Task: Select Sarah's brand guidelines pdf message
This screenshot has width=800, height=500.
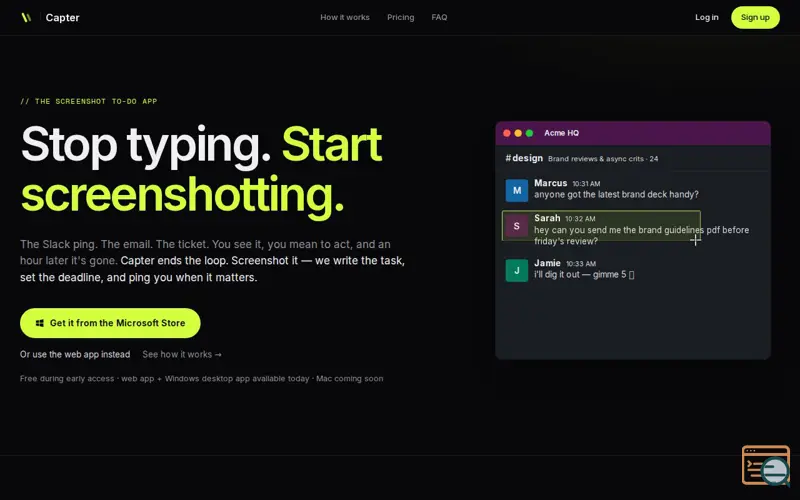Action: coord(641,235)
